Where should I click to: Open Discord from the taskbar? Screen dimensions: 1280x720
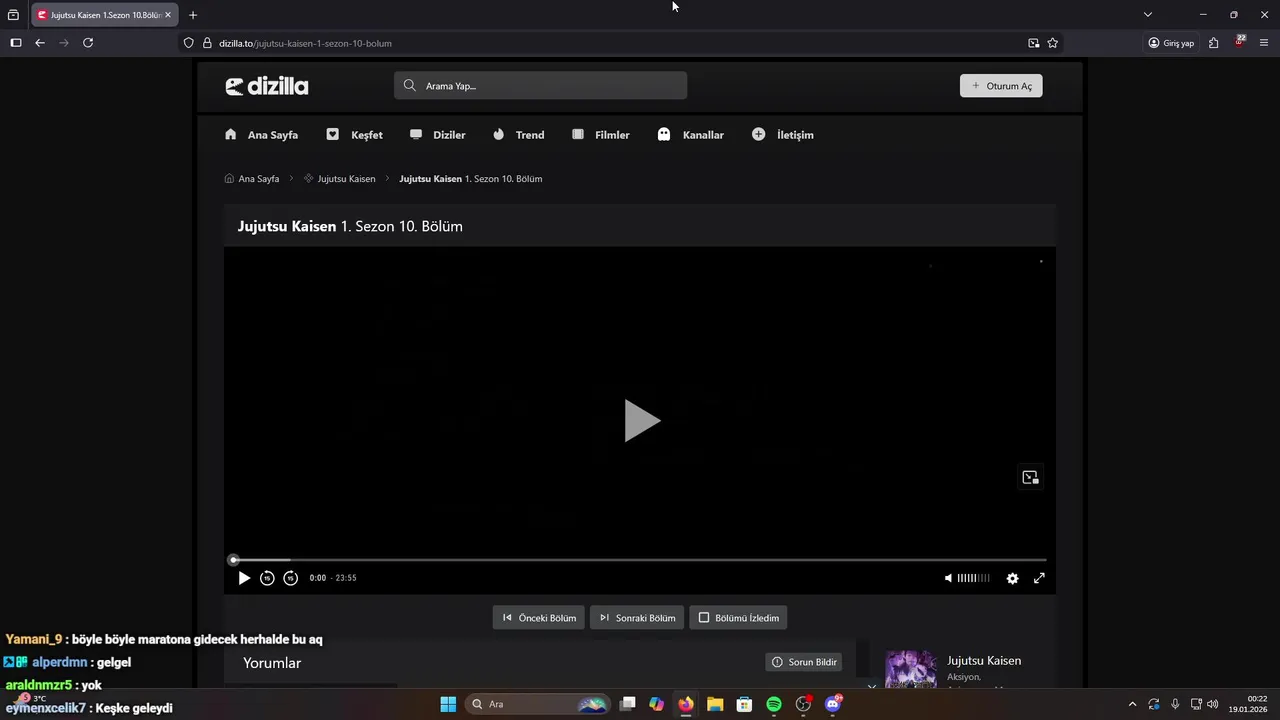pos(833,704)
